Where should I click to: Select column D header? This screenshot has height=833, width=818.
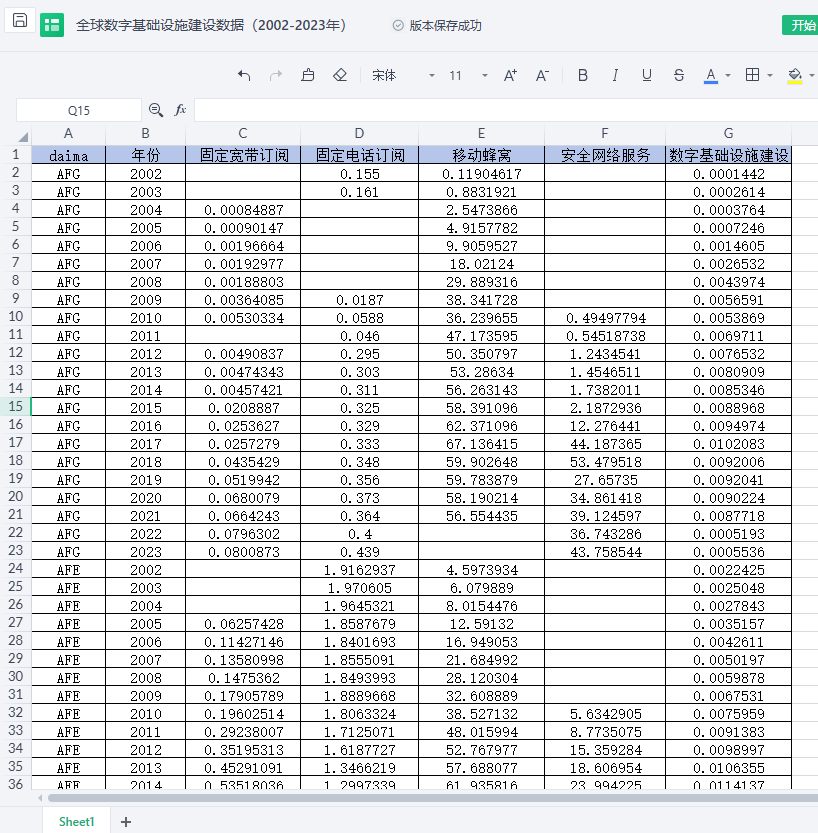point(360,133)
